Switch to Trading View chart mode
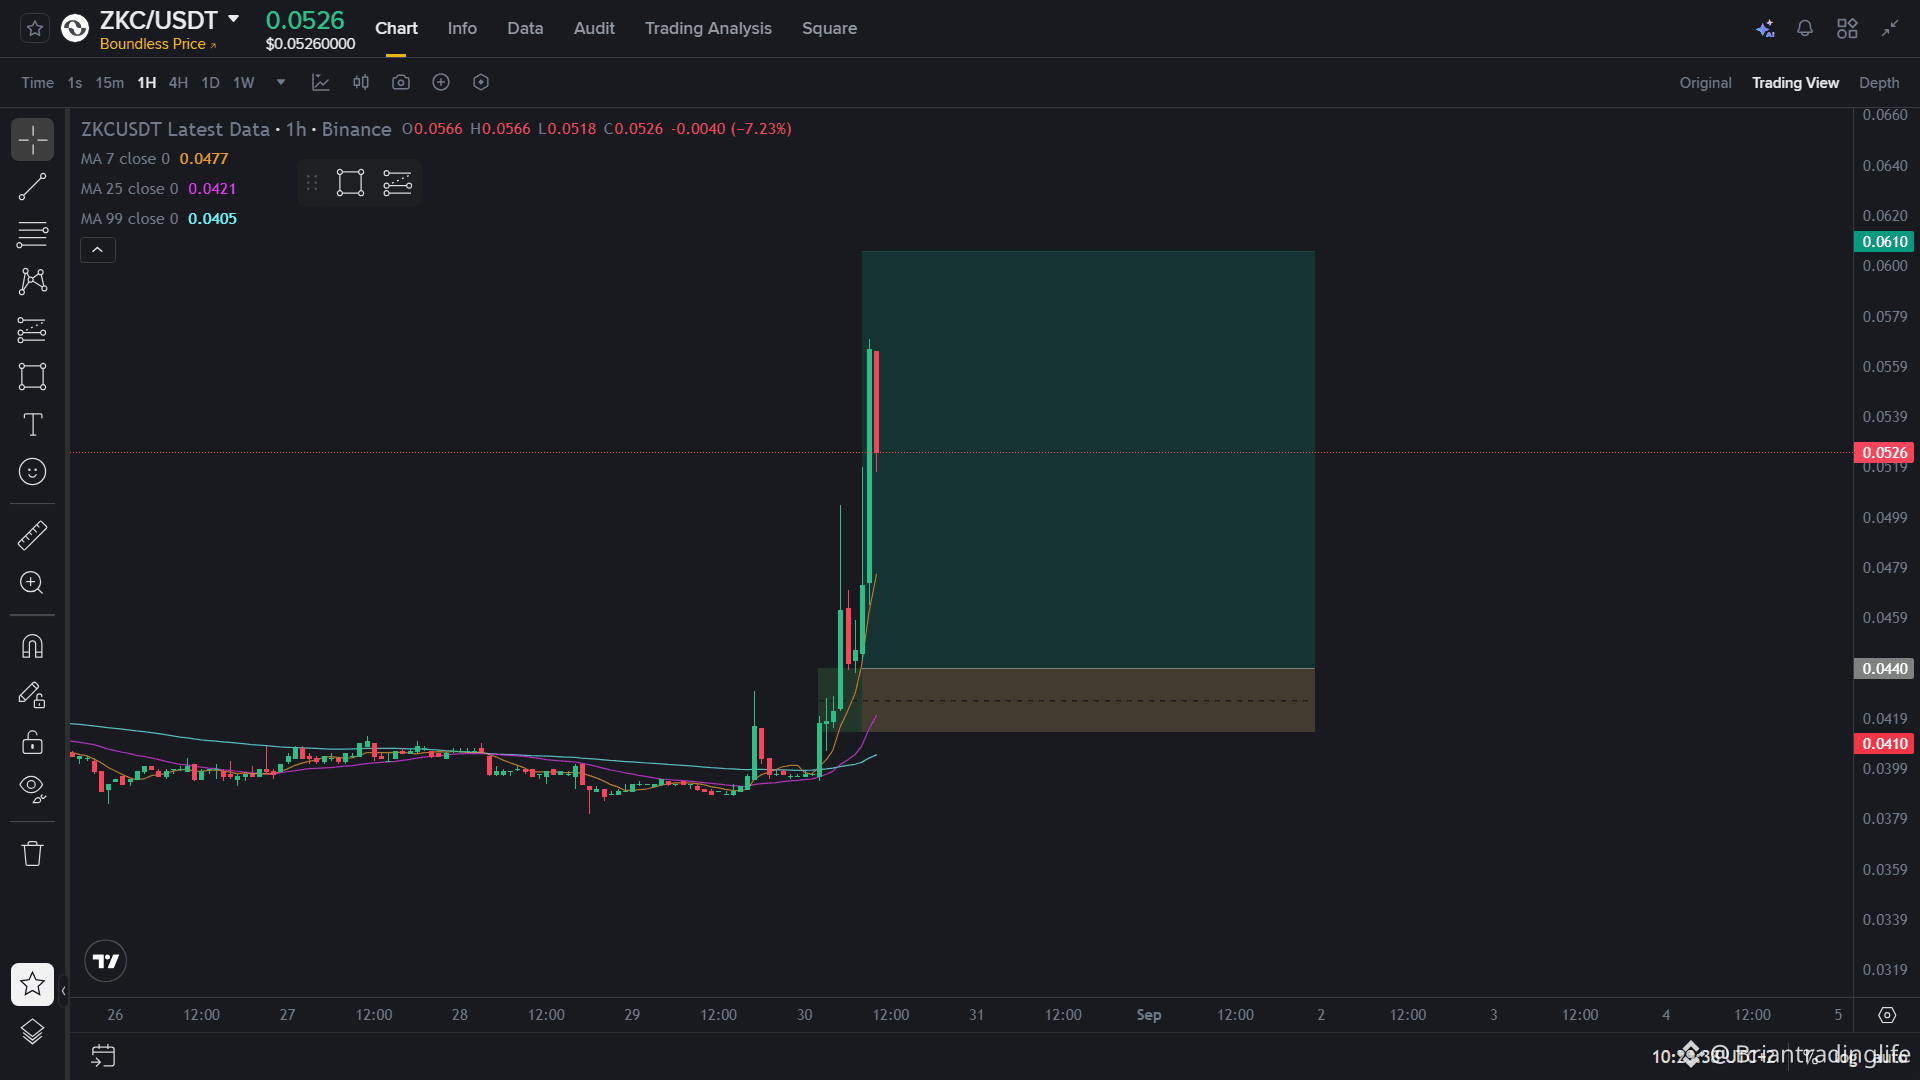 click(x=1795, y=83)
